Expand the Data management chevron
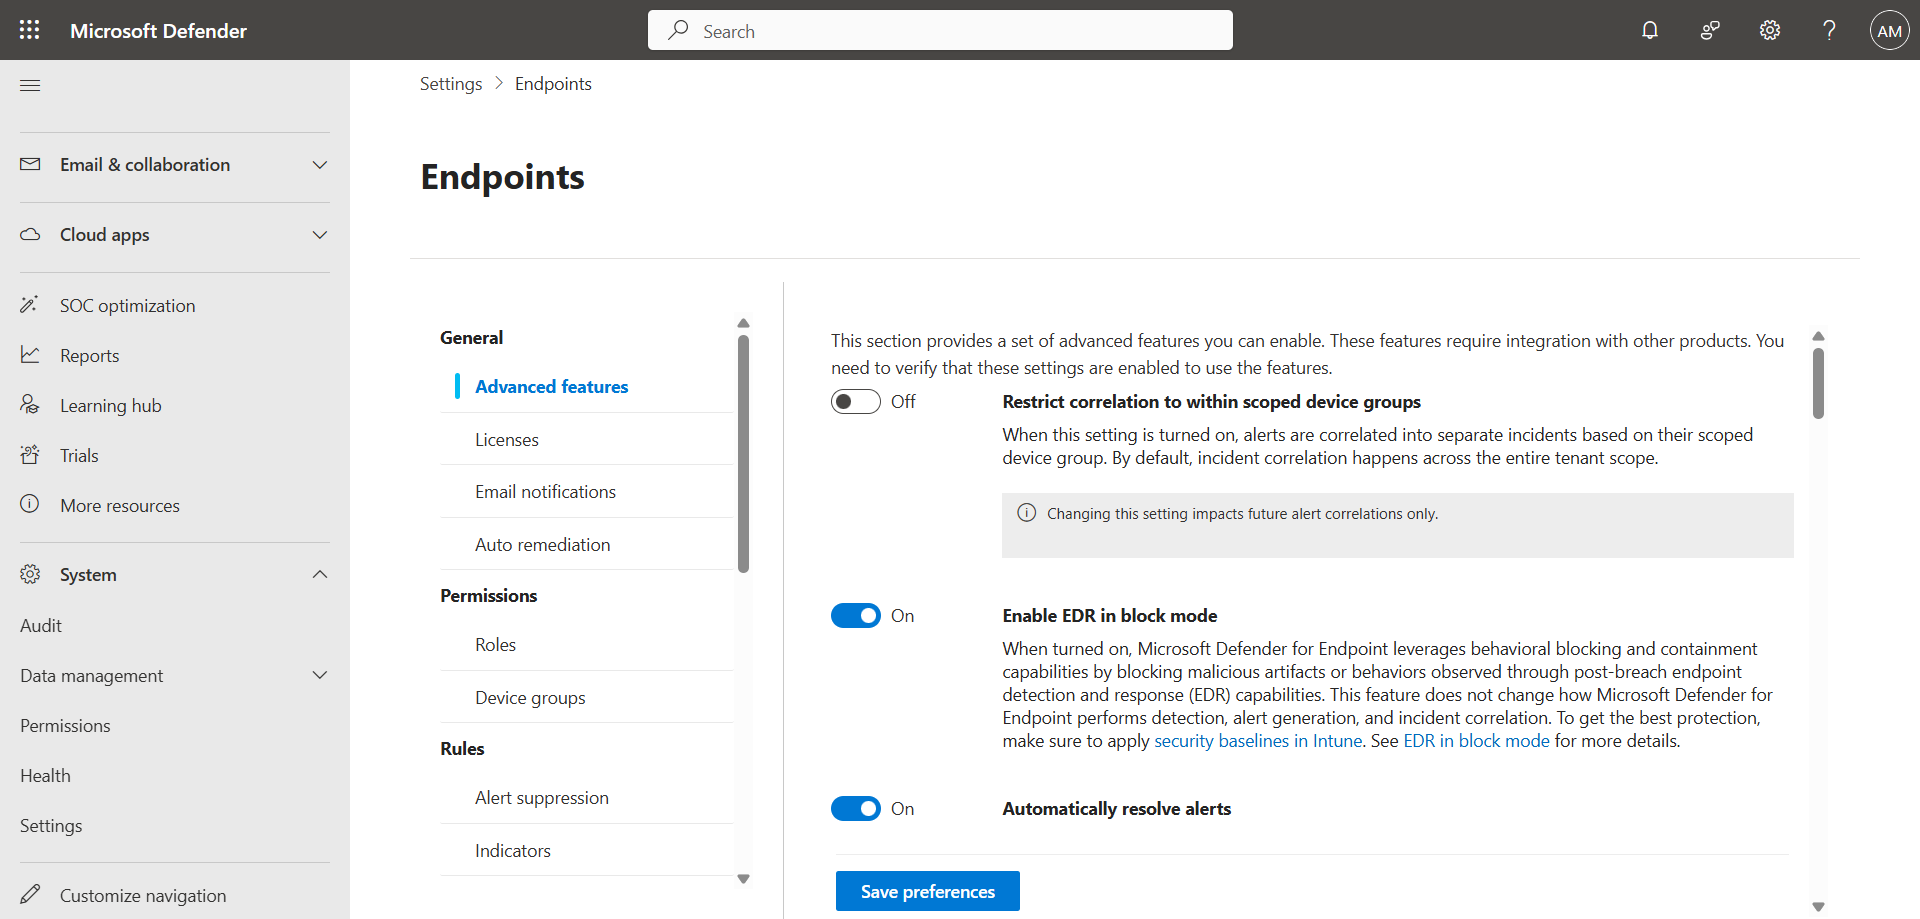This screenshot has height=919, width=1920. coord(320,675)
